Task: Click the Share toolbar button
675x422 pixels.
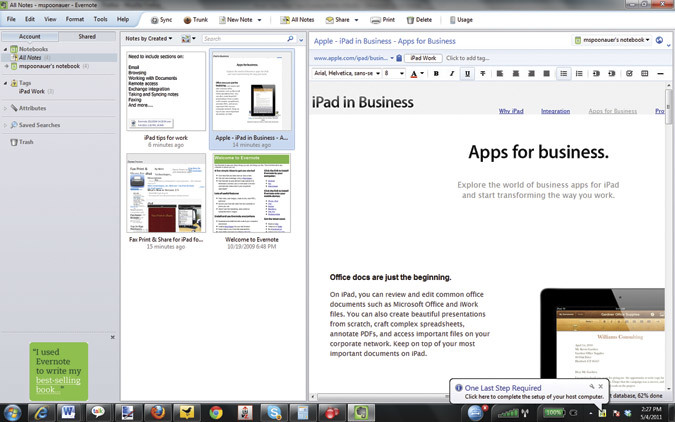Action: click(338, 20)
